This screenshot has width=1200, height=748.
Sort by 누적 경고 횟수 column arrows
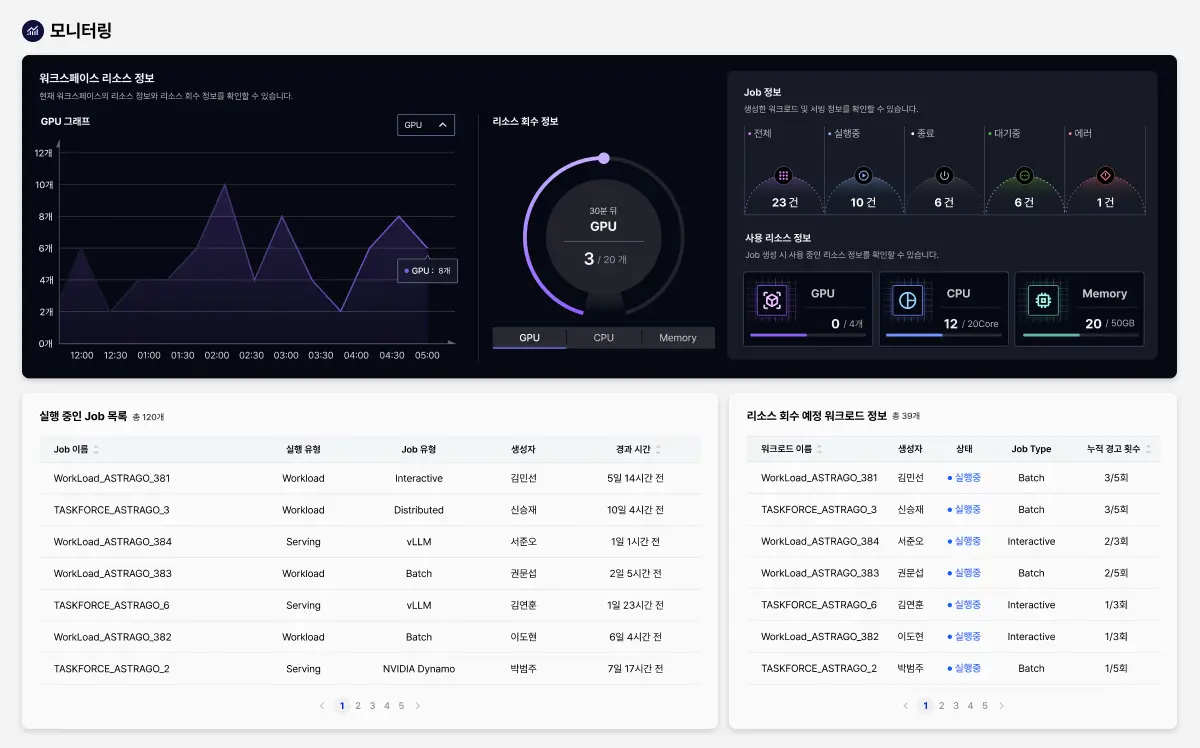(1149, 450)
